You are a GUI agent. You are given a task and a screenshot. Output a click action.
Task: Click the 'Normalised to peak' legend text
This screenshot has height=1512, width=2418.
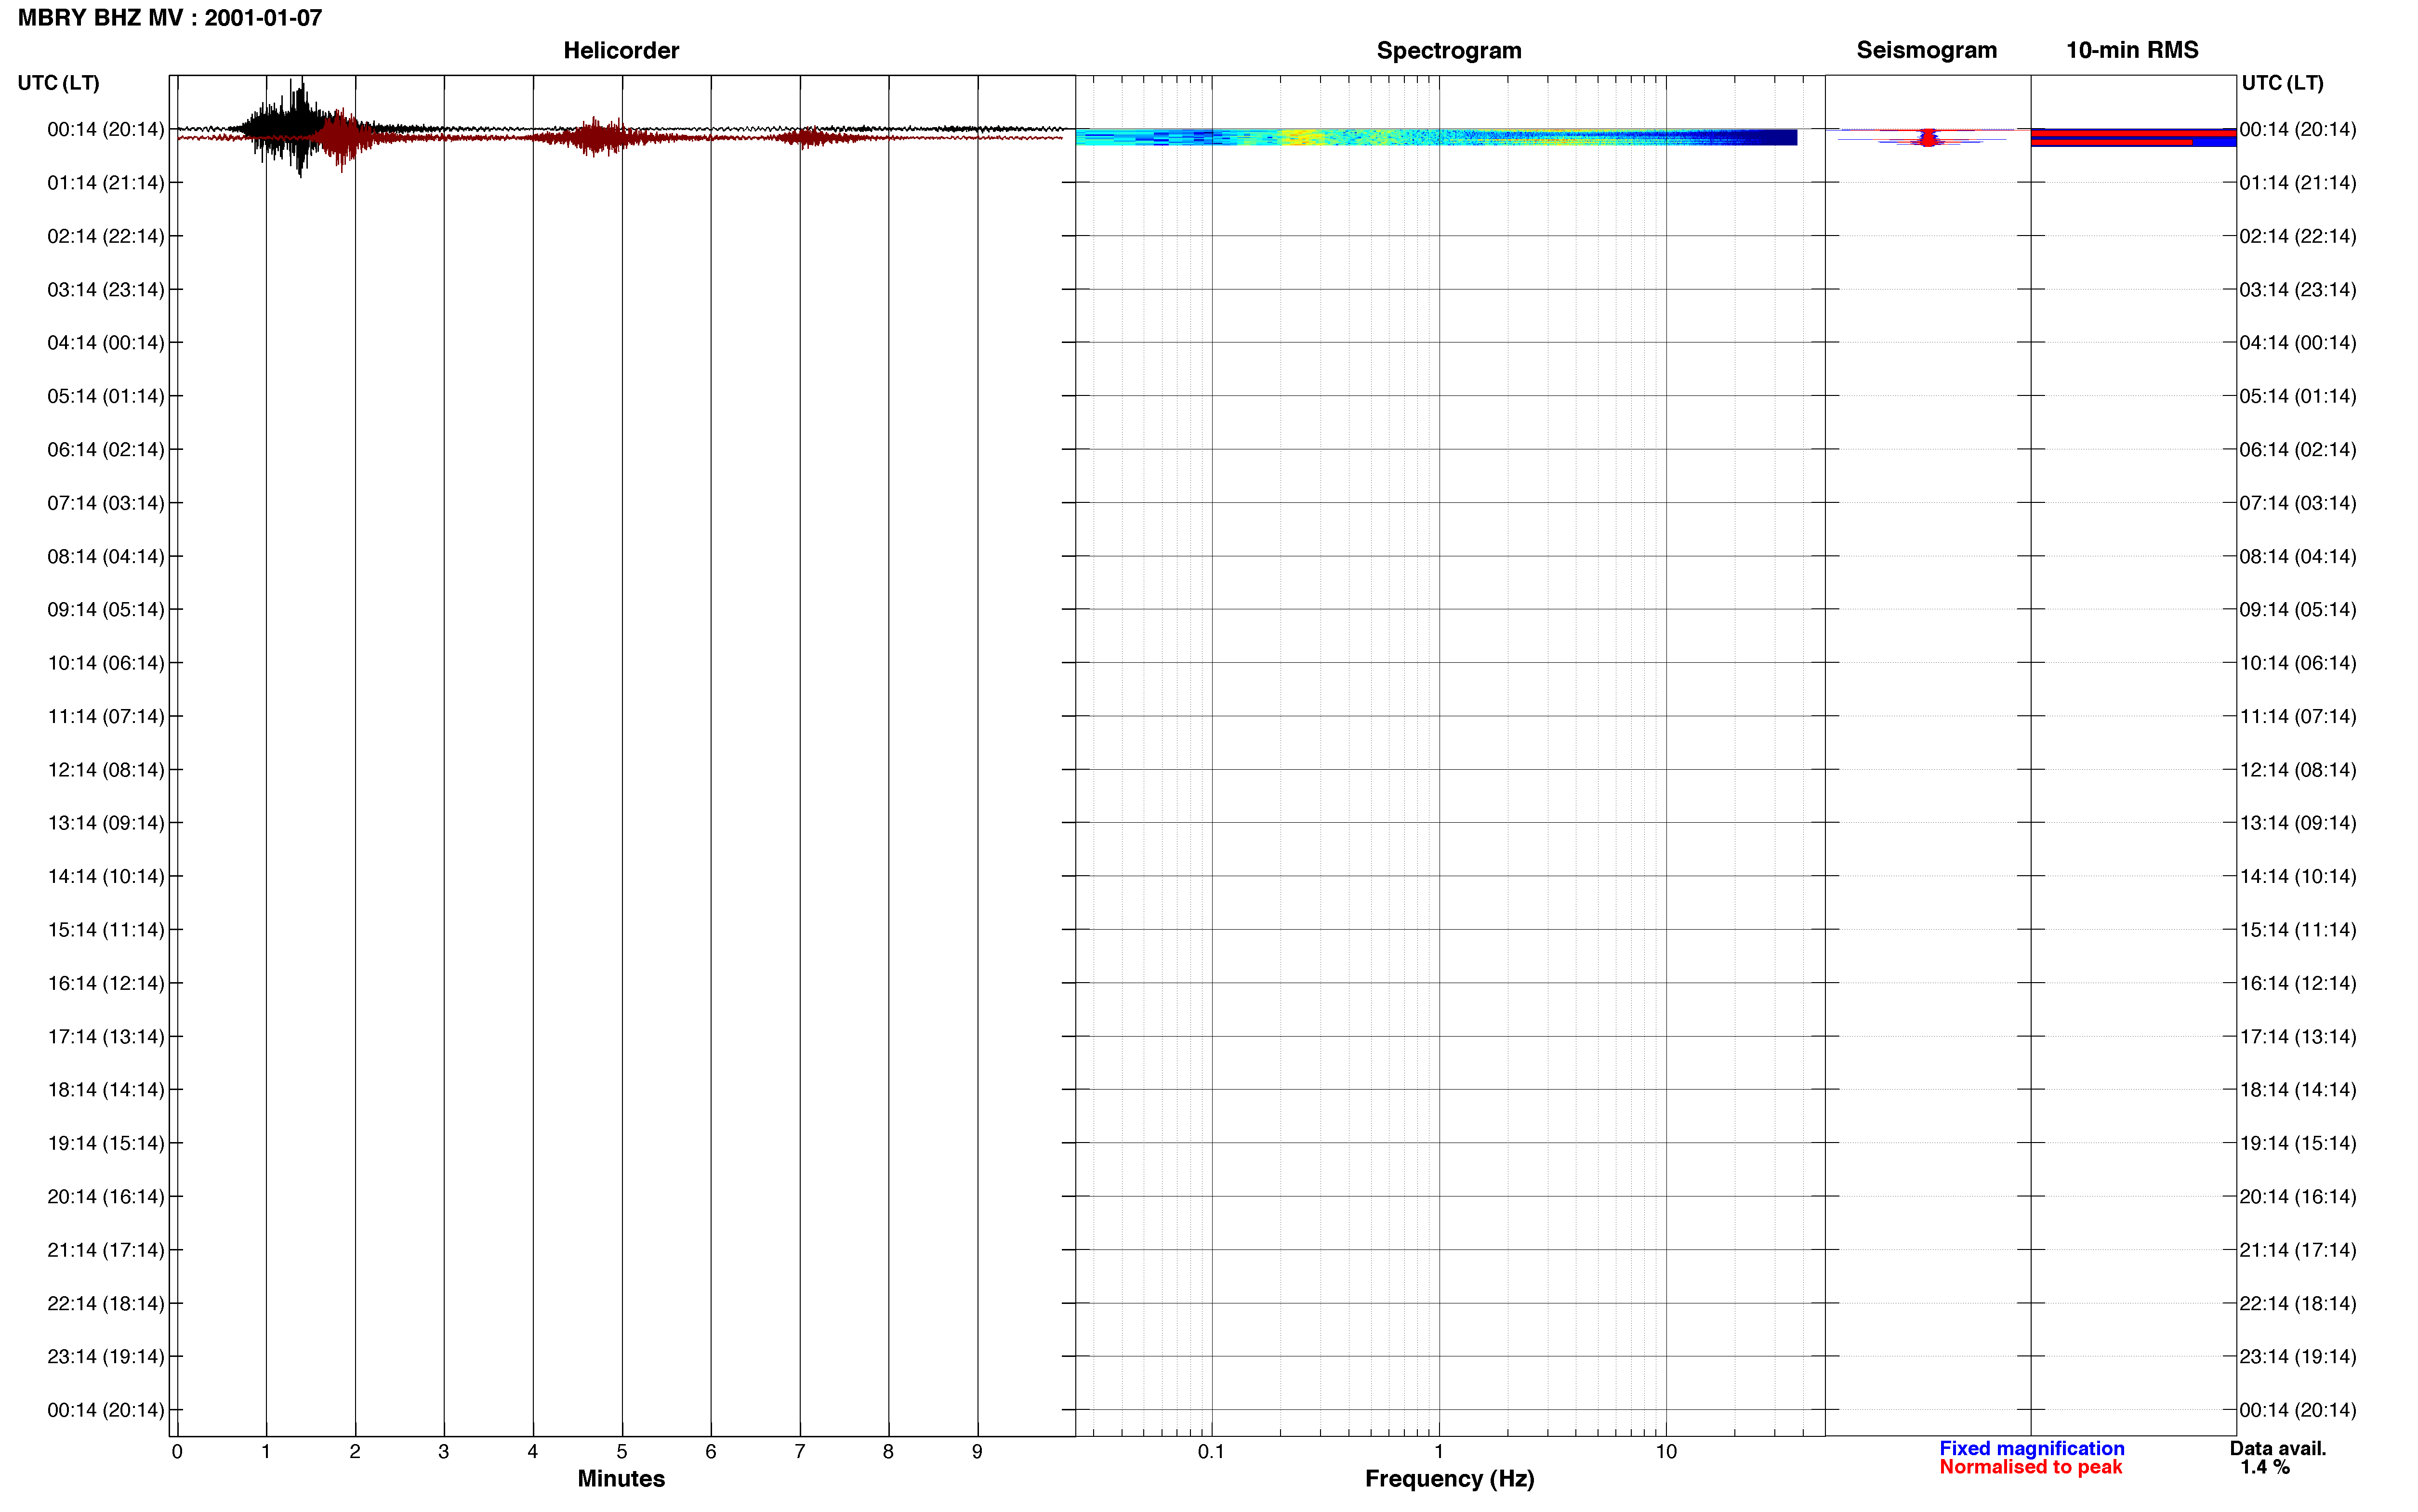point(2030,1467)
